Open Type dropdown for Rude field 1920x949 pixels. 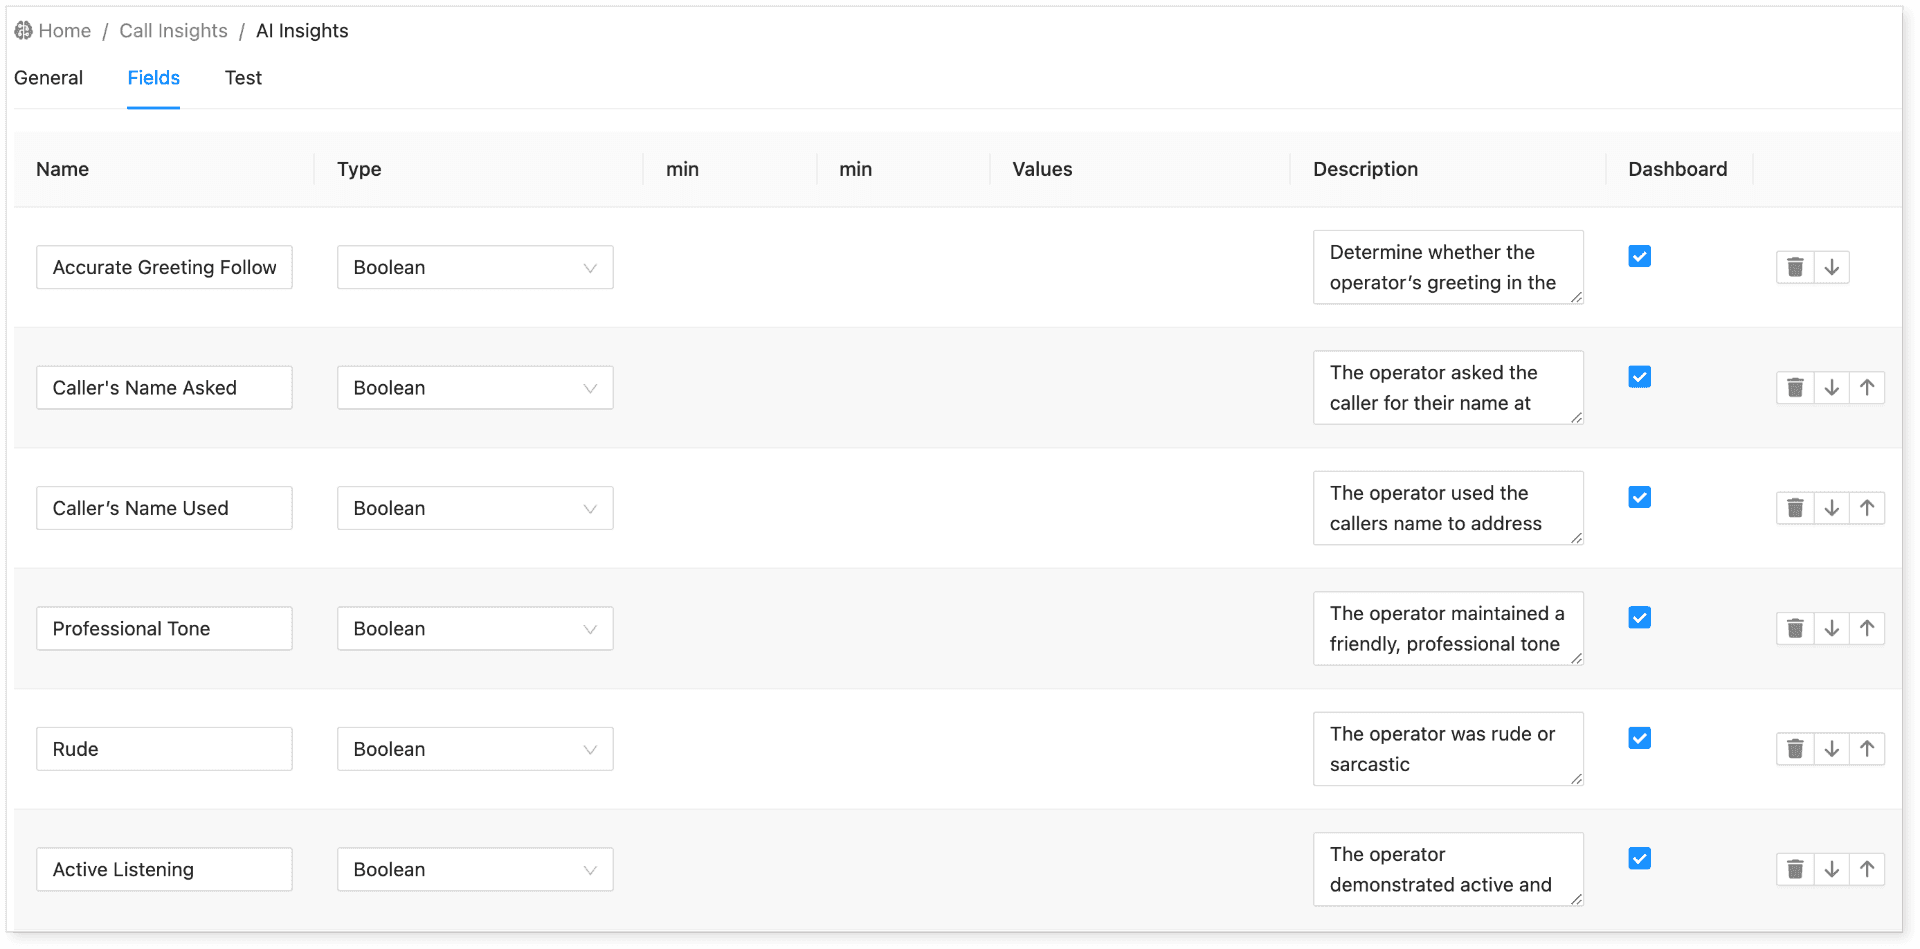point(475,749)
